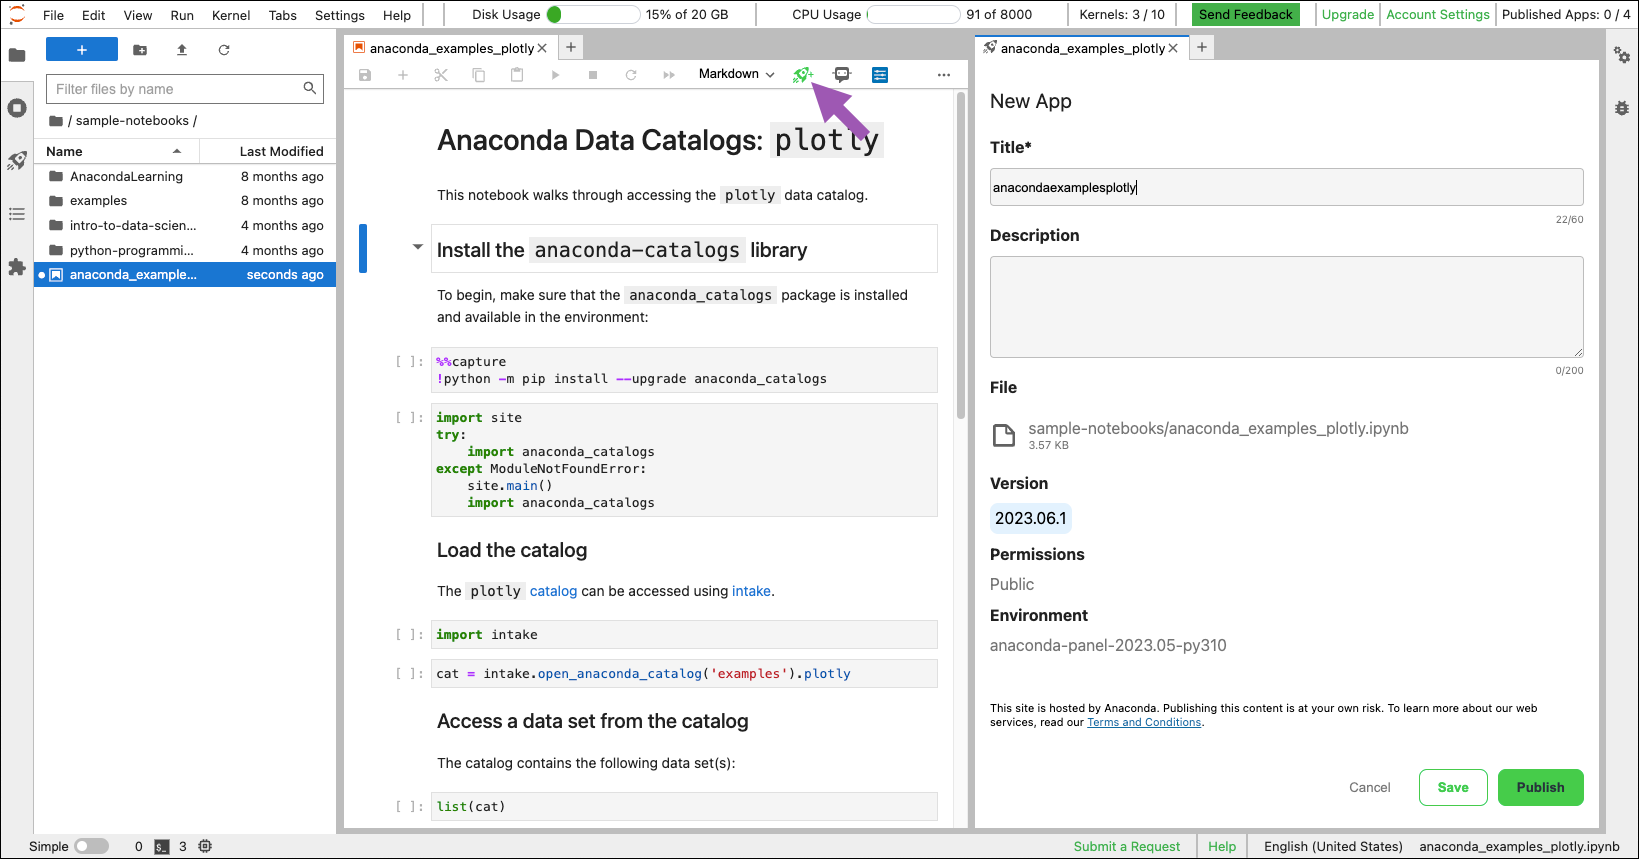Click the Title input field
Image resolution: width=1639 pixels, height=859 pixels.
pyautogui.click(x=1286, y=187)
